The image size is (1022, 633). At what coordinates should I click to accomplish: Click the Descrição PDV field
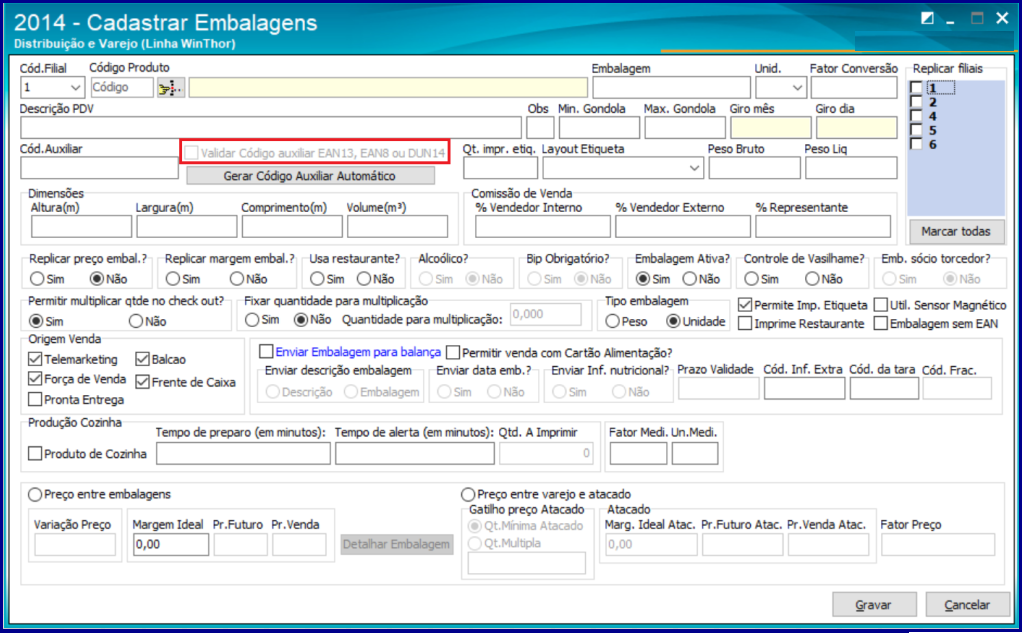271,128
